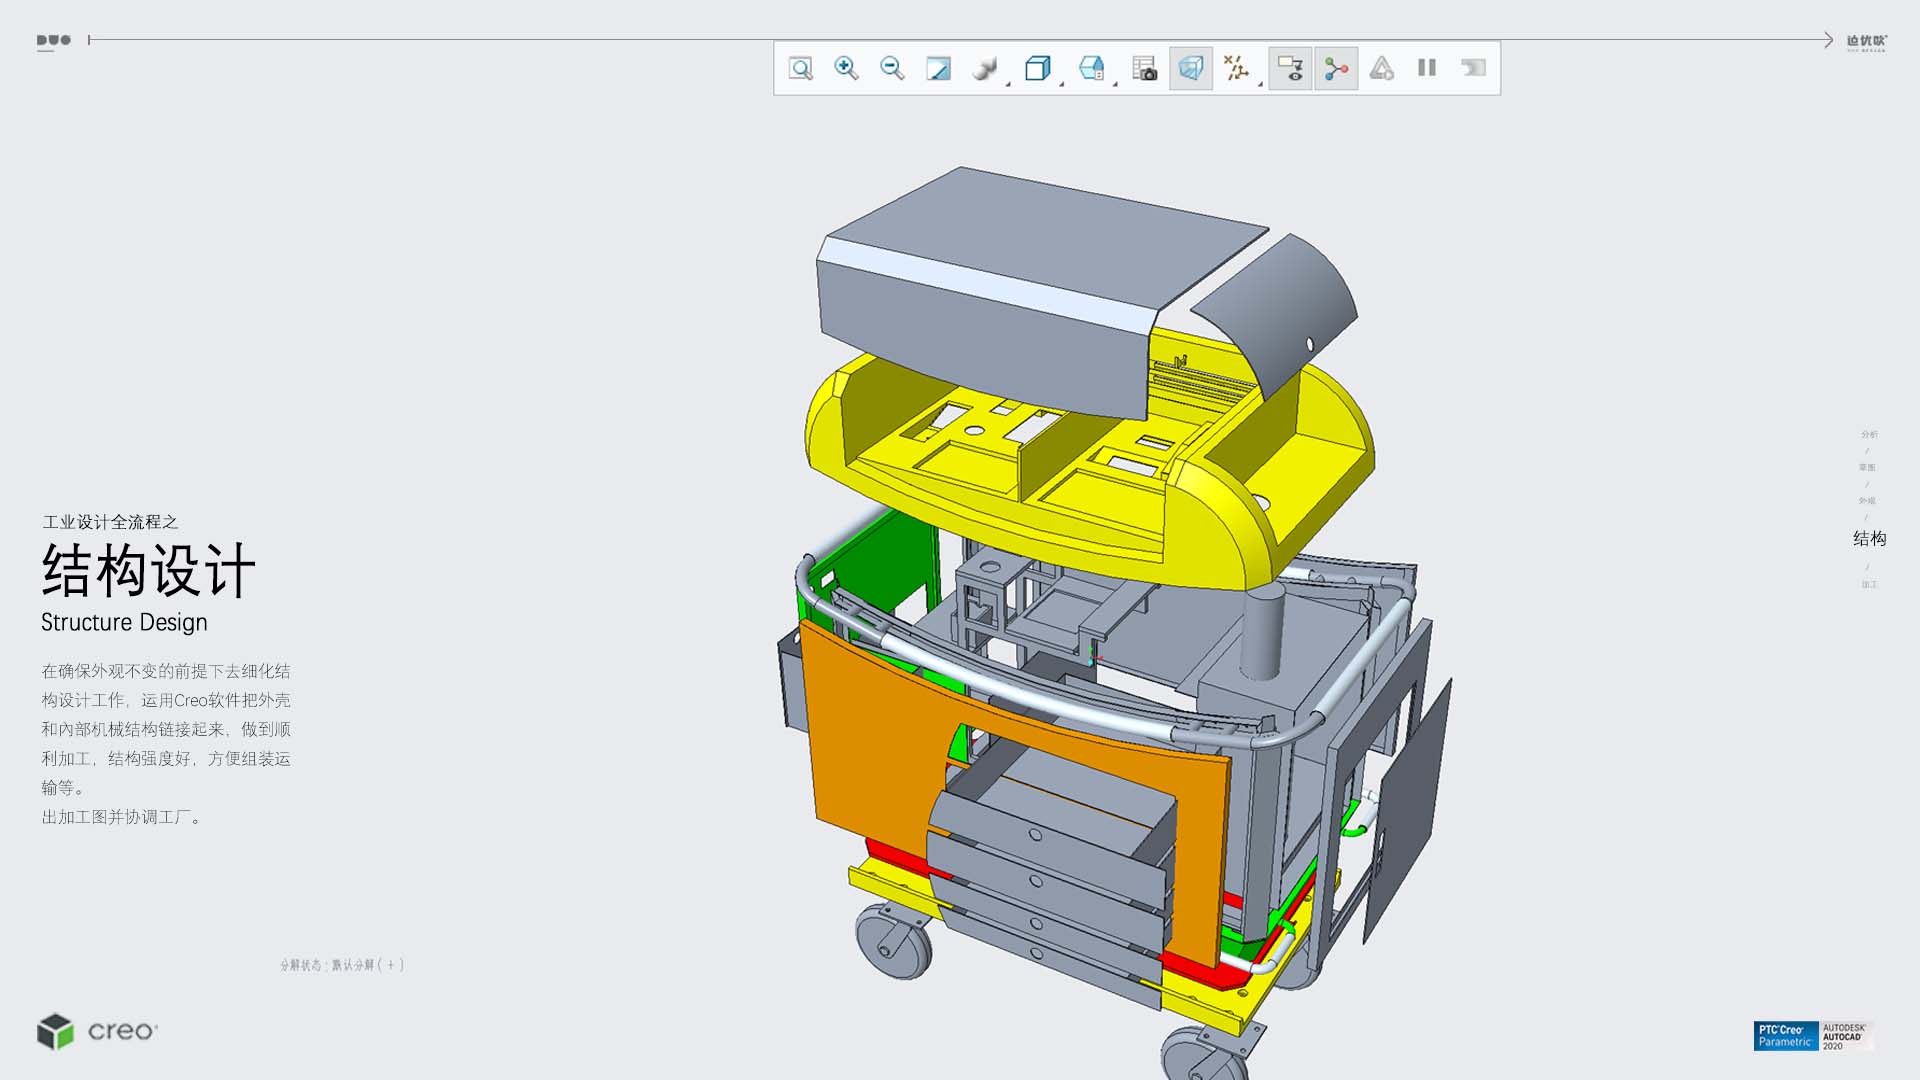Click the Saved Orientations icon
1920x1080 pixels.
(1091, 68)
